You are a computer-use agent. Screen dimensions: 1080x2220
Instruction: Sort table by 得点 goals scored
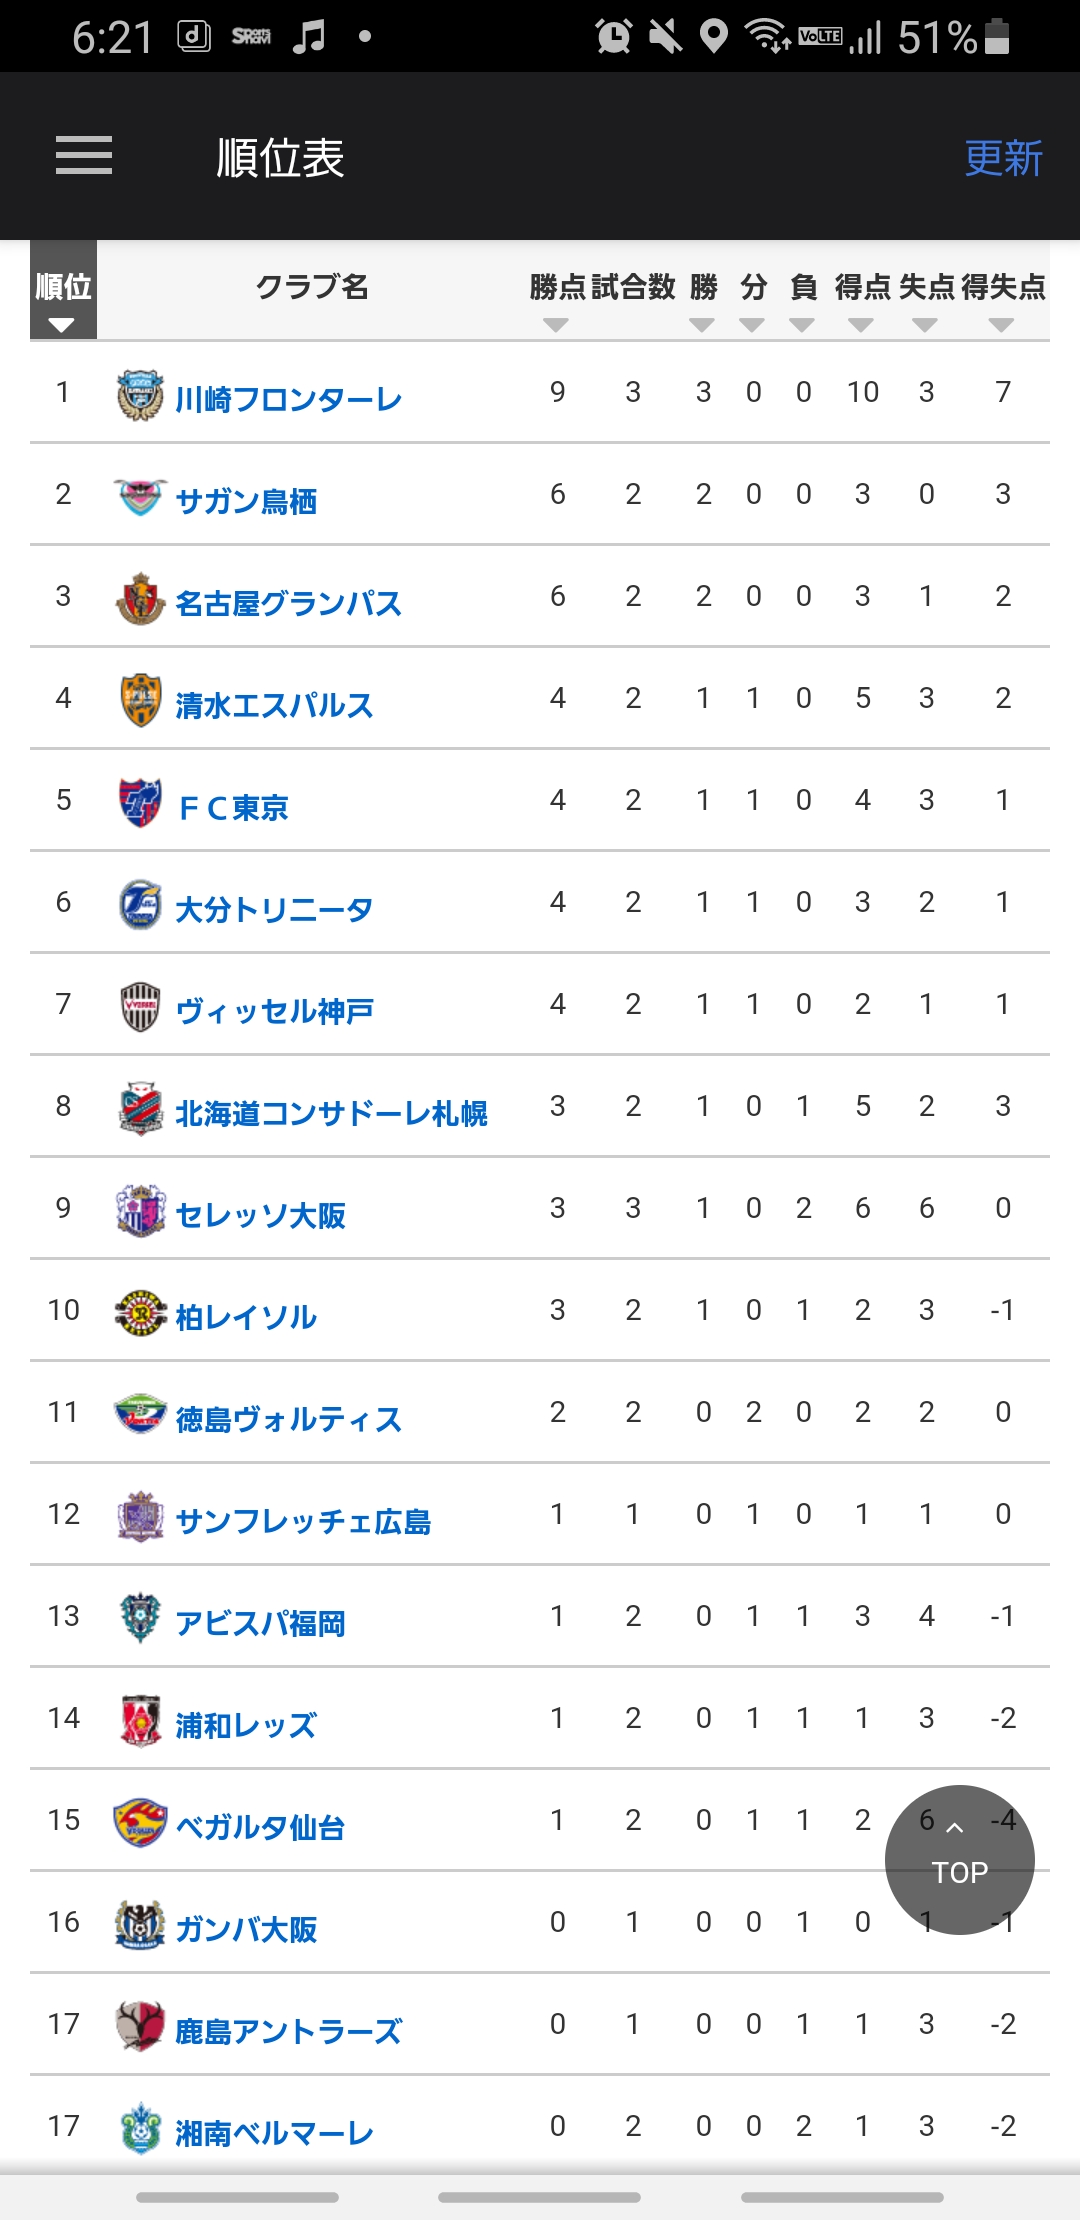click(x=861, y=300)
